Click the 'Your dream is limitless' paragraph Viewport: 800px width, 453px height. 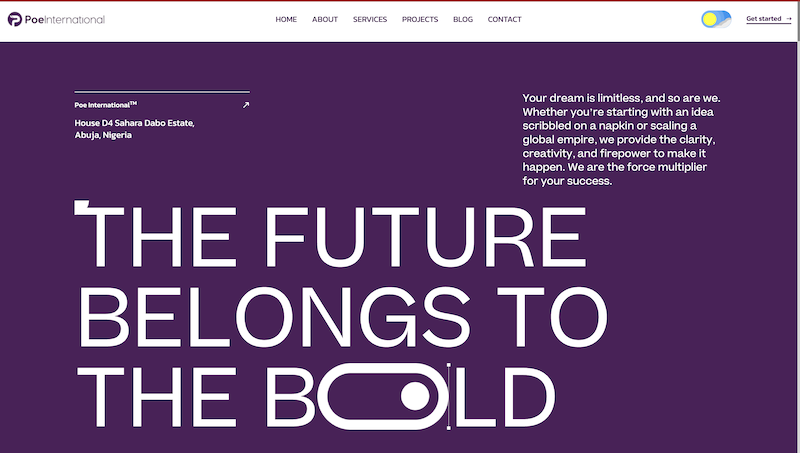click(x=621, y=139)
